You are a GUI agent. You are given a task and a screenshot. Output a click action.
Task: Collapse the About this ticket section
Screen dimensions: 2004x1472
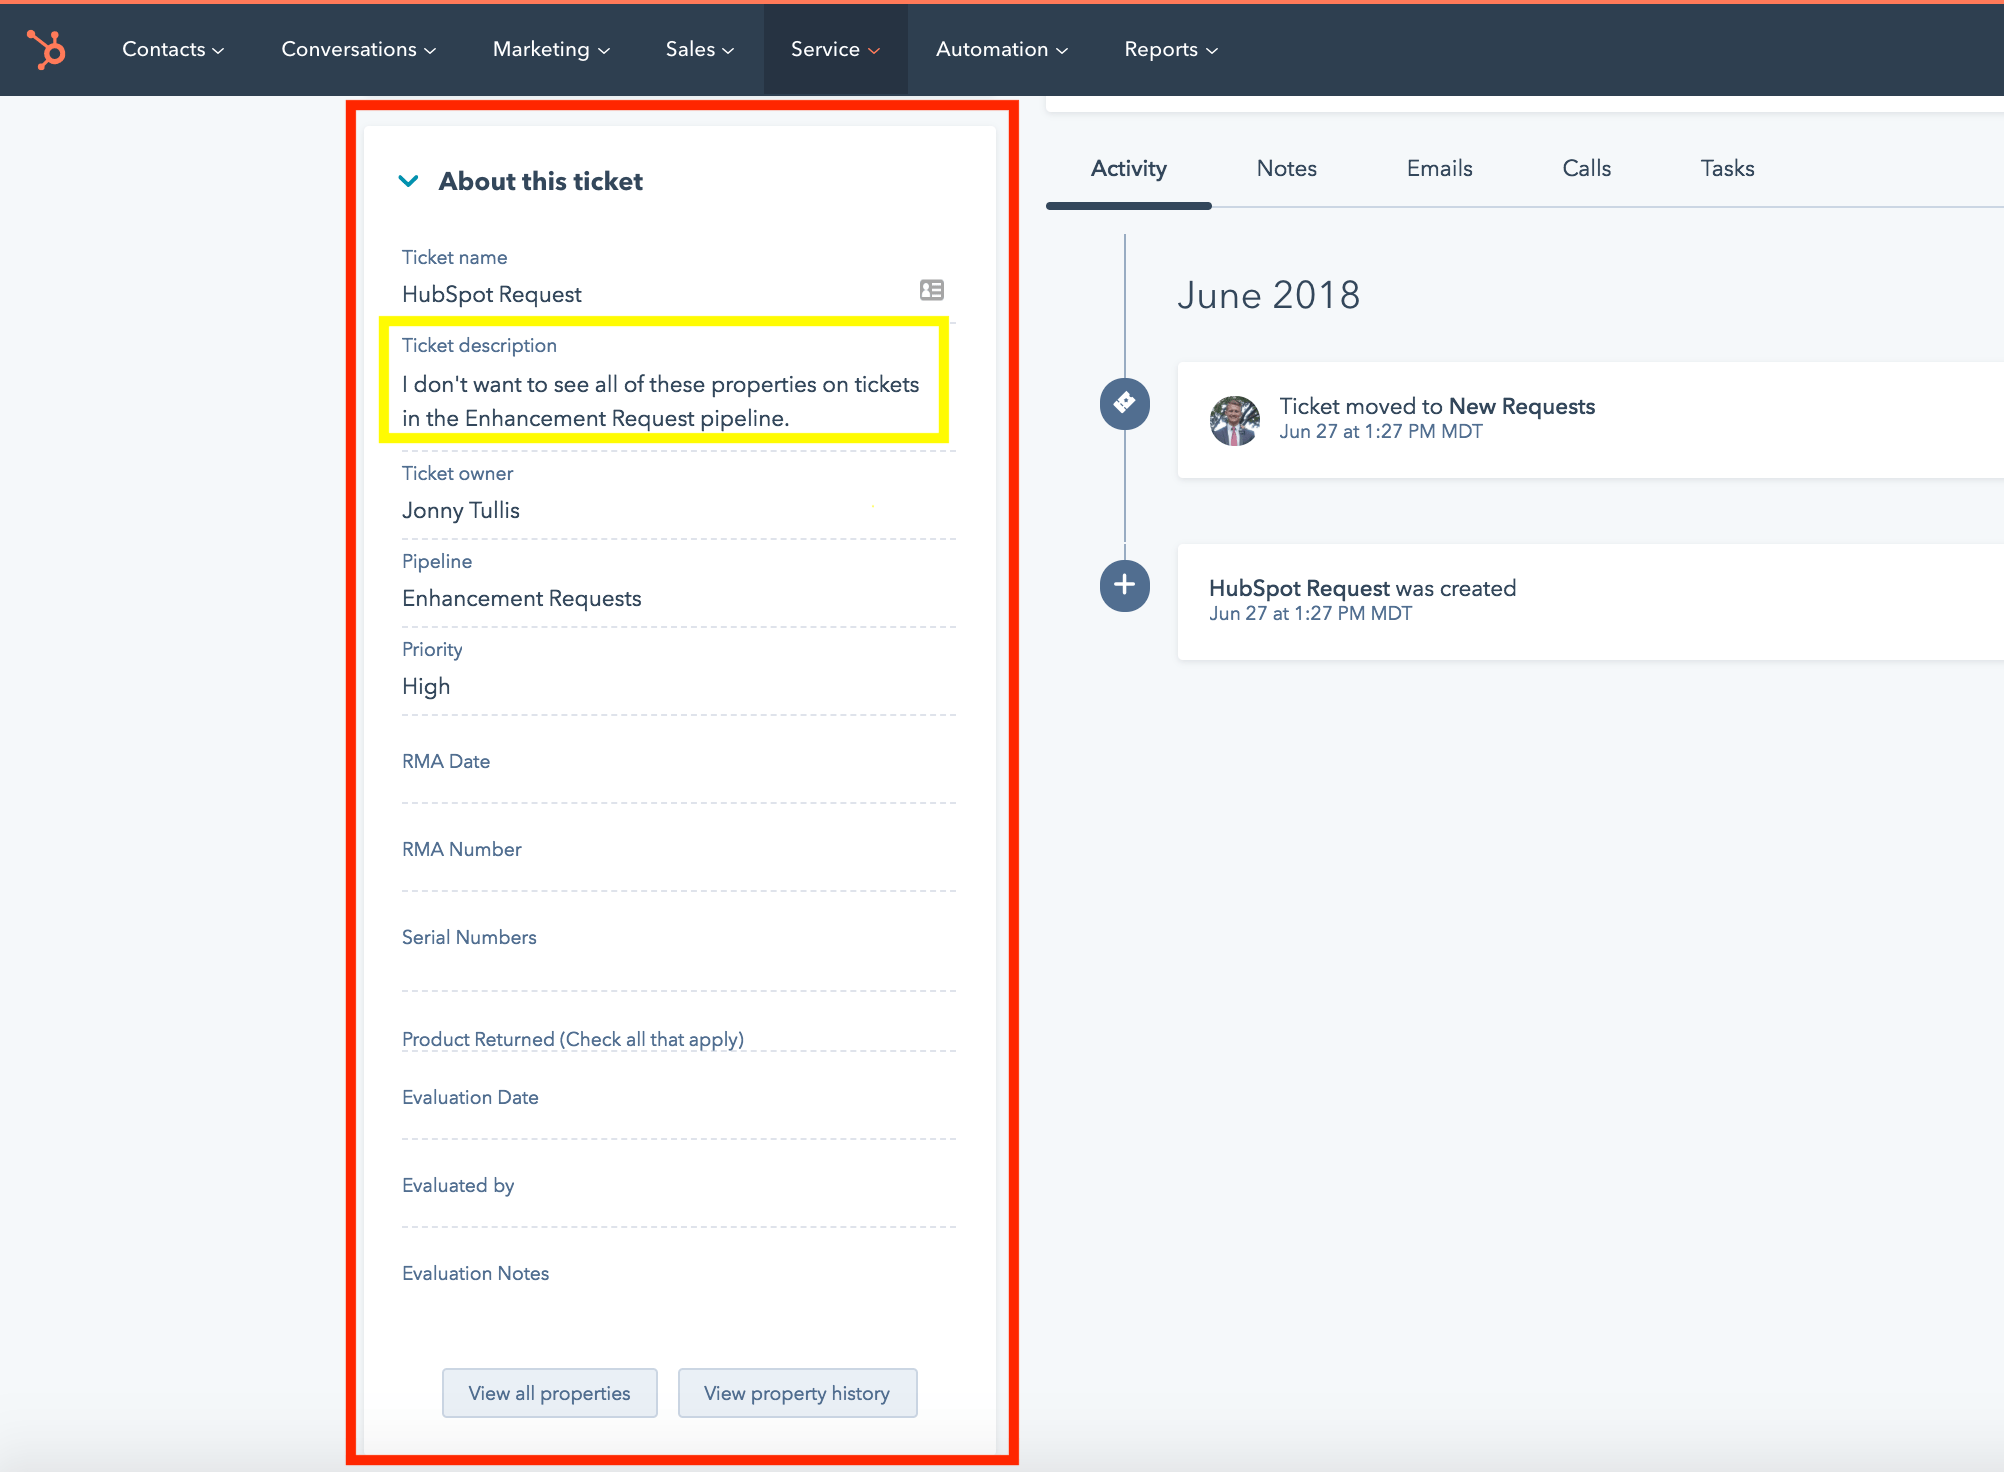[x=408, y=181]
